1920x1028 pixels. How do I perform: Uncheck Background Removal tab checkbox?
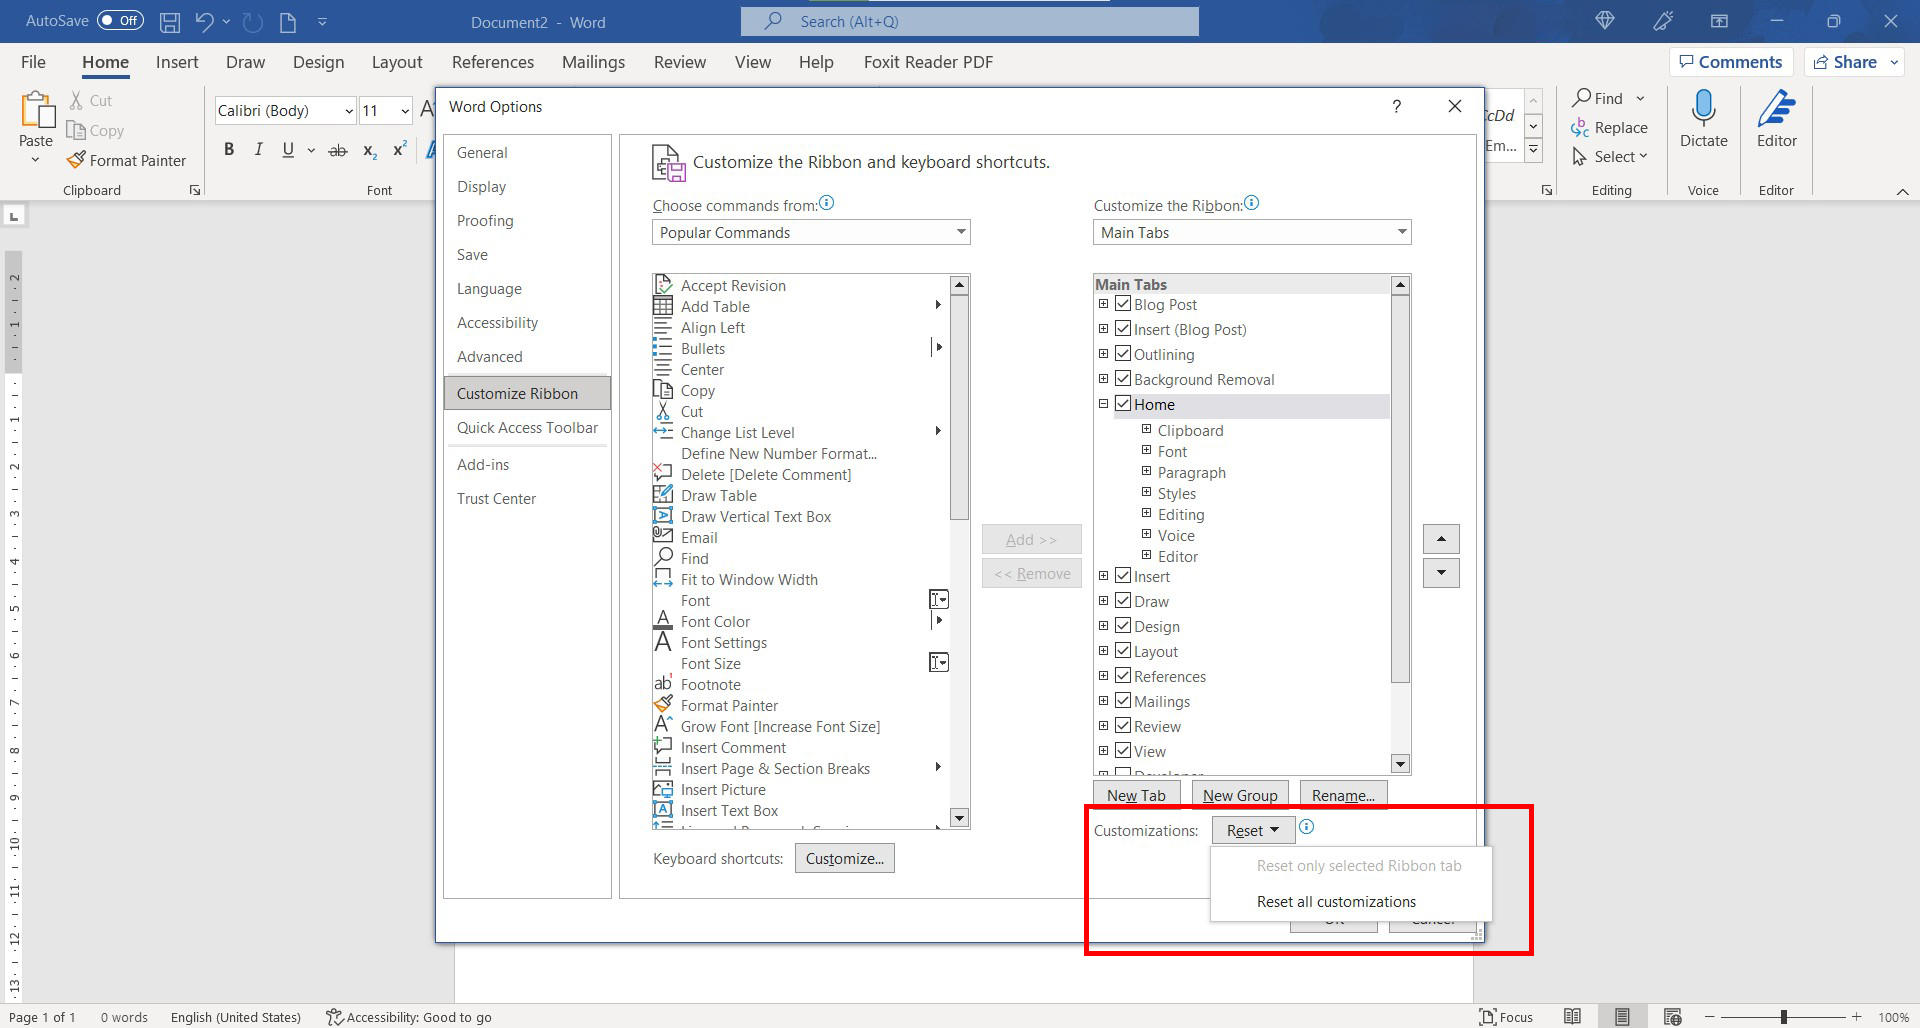[x=1123, y=379]
